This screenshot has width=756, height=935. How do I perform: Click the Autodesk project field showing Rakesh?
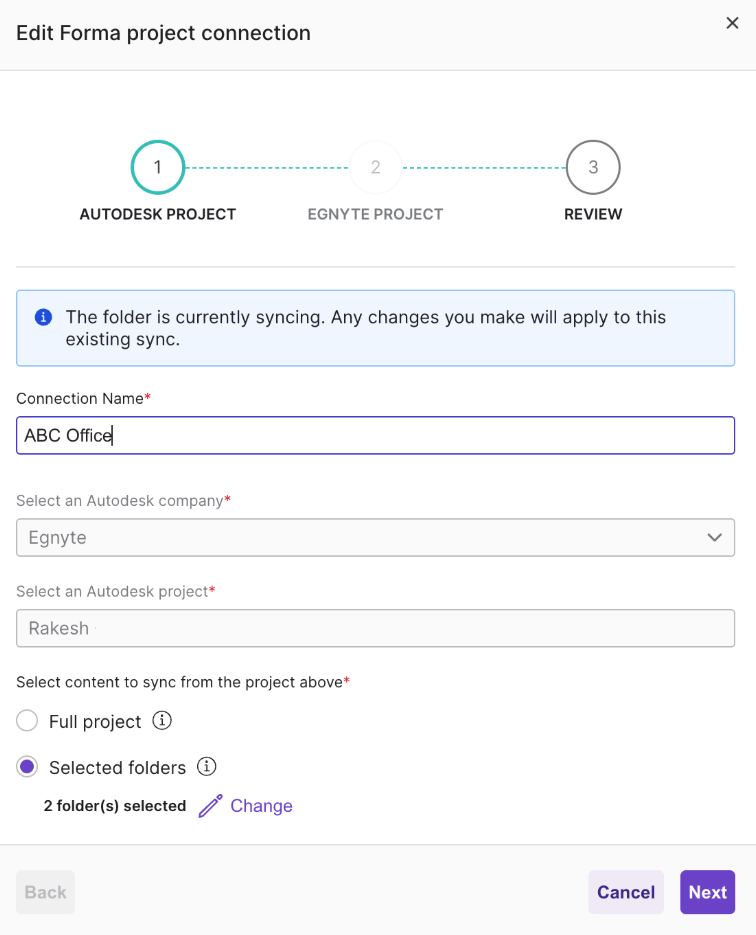[x=375, y=628]
